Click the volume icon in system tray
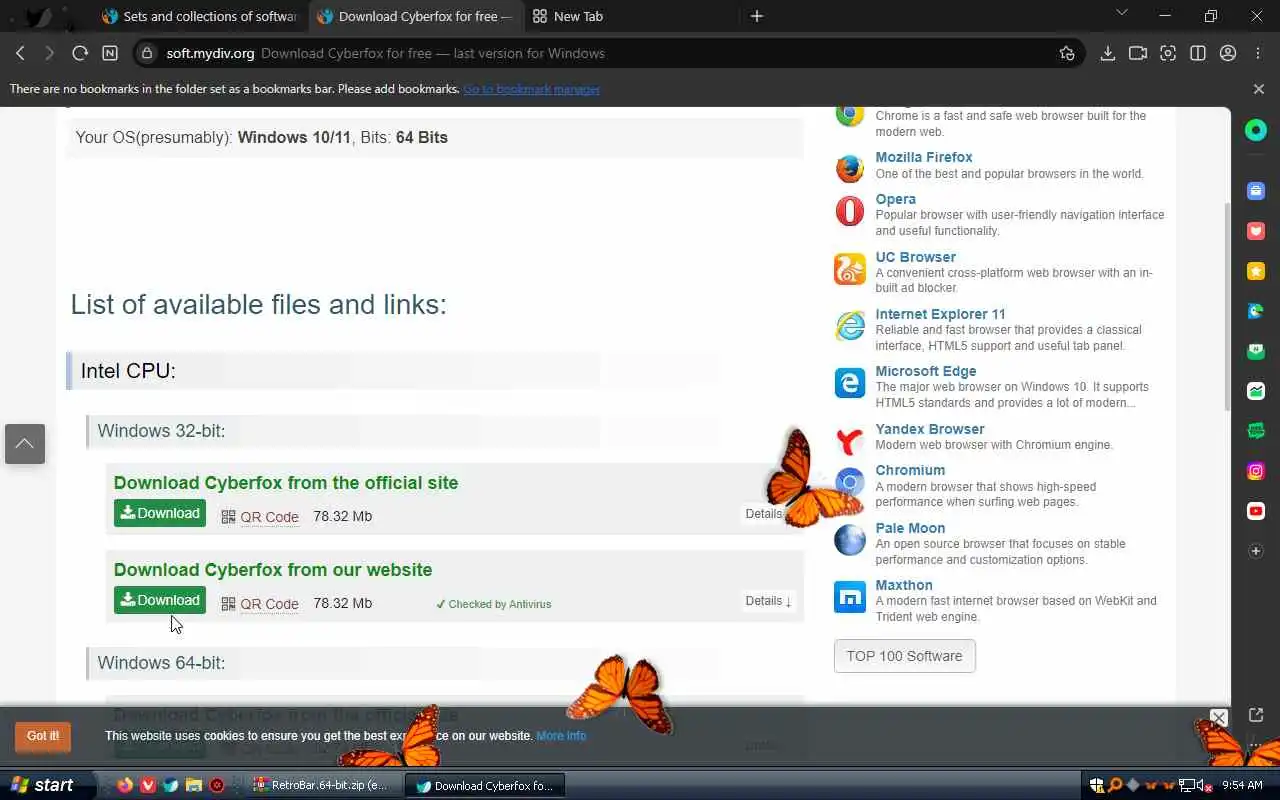The image size is (1280, 800). pyautogui.click(x=1204, y=785)
